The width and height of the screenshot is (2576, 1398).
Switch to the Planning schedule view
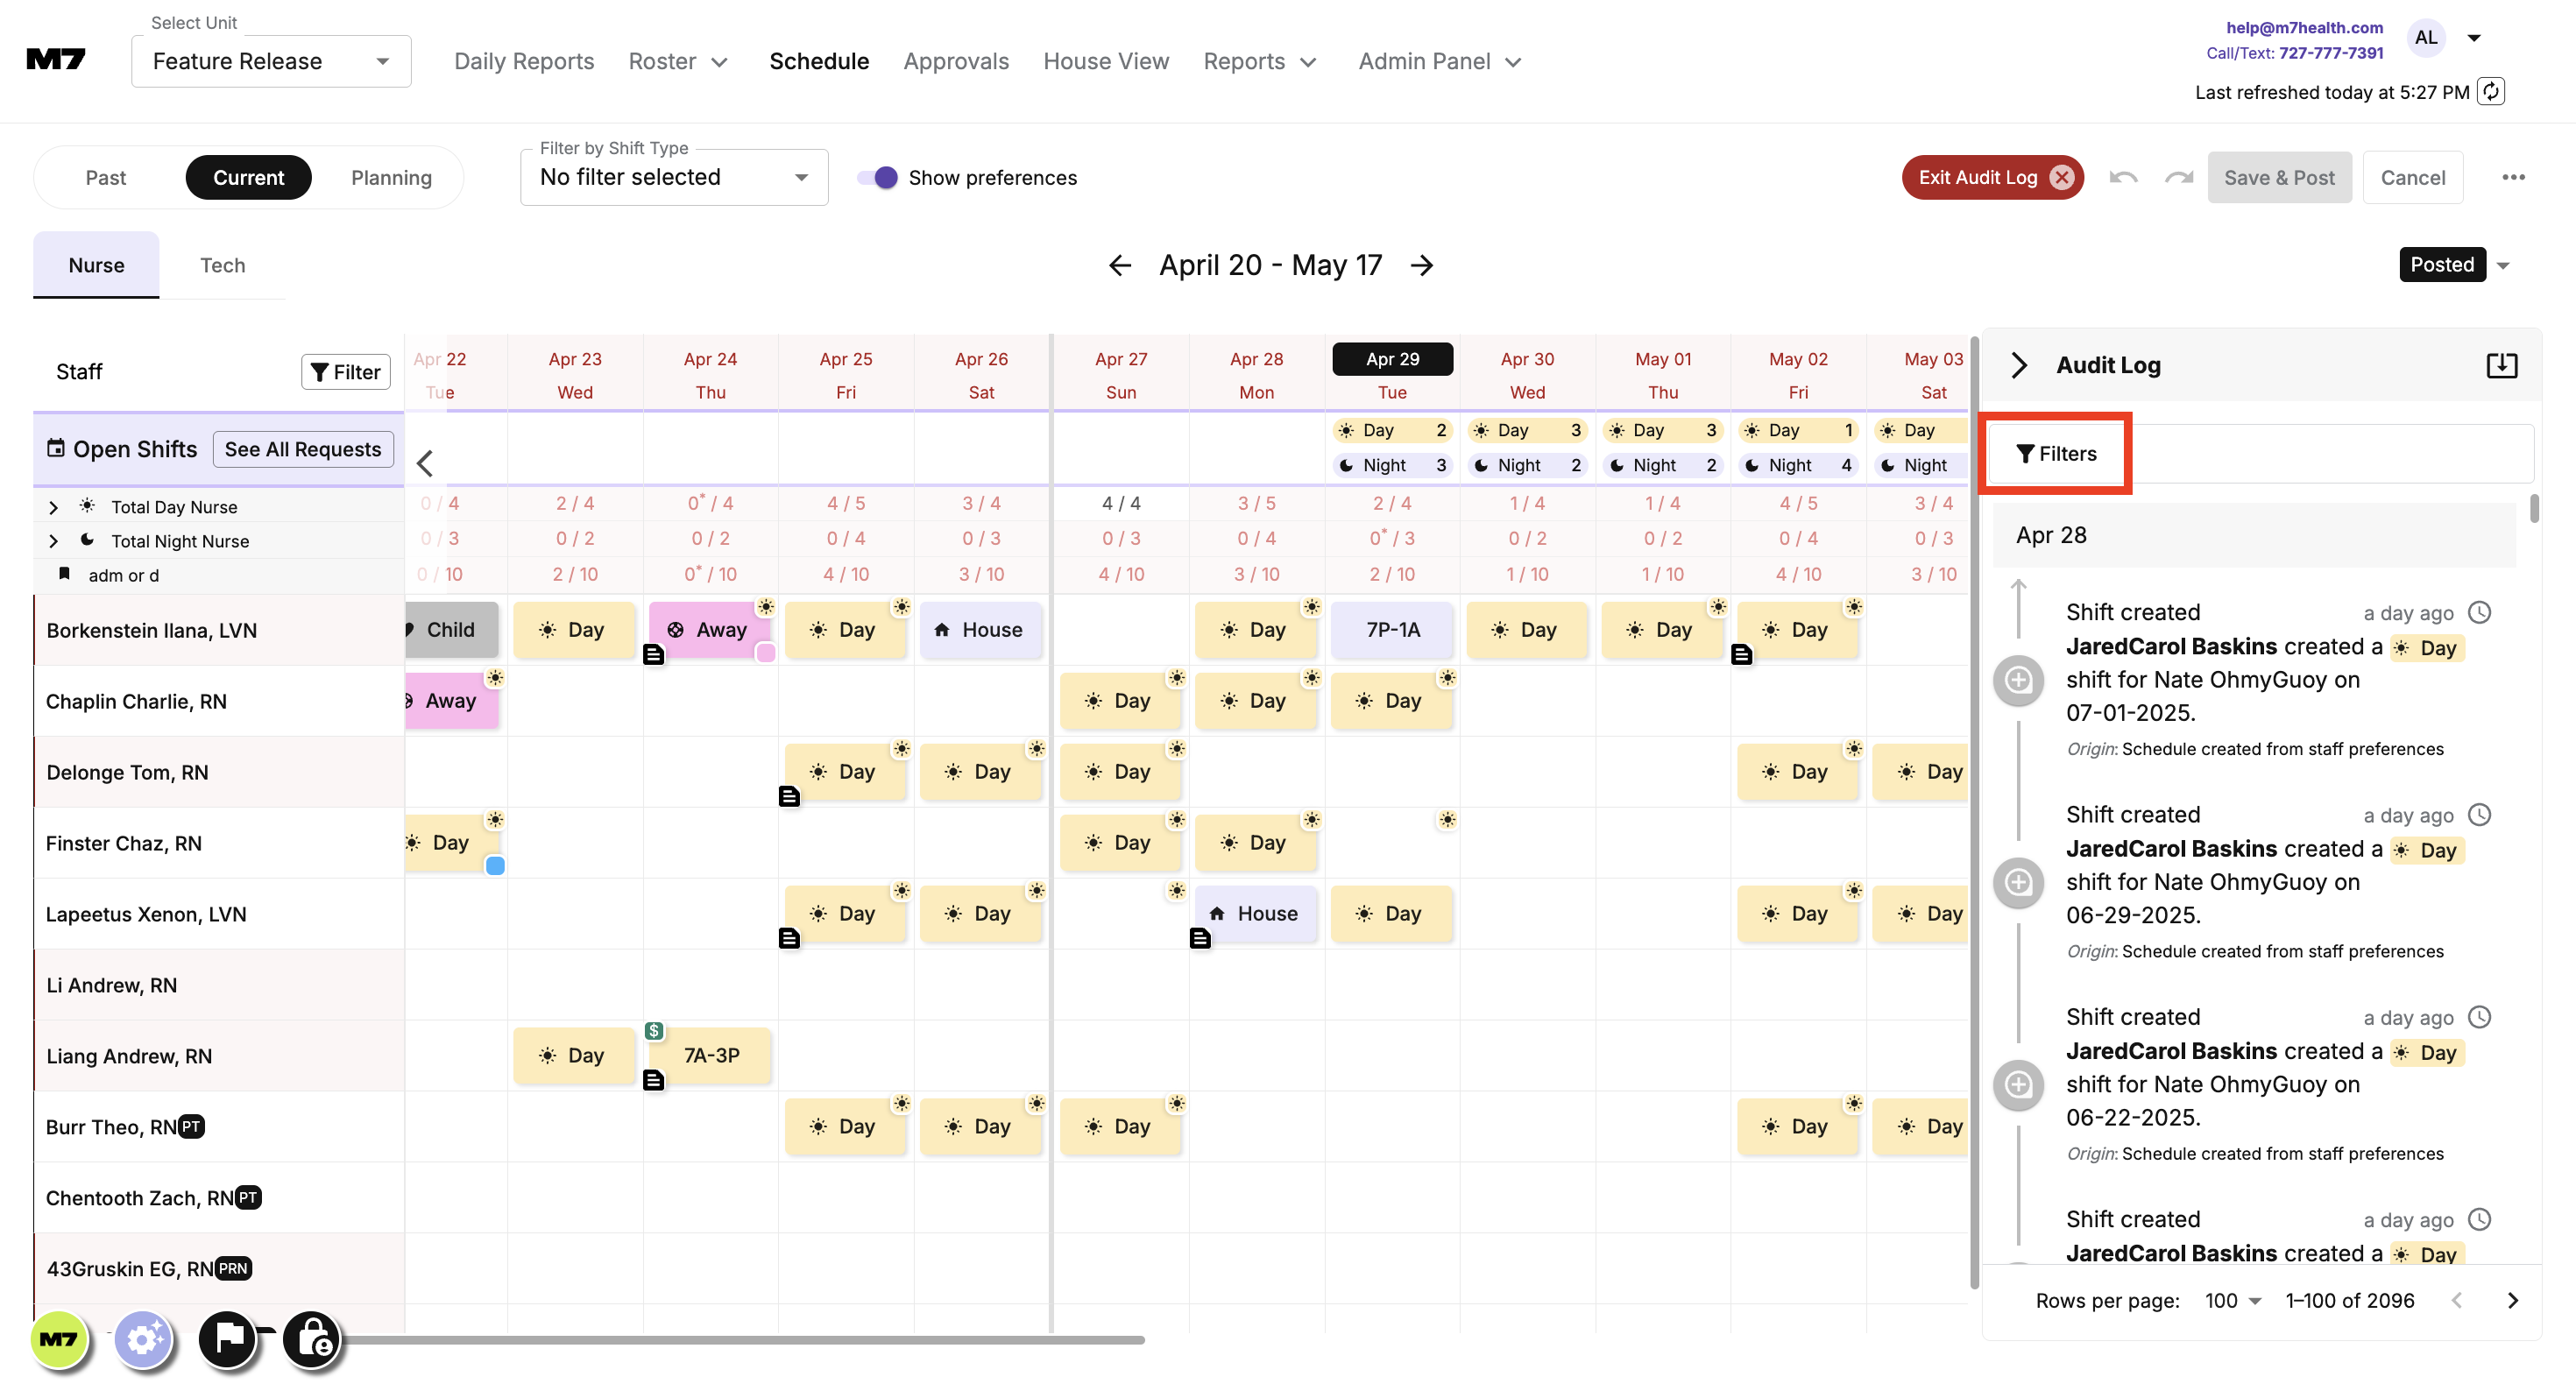391,178
